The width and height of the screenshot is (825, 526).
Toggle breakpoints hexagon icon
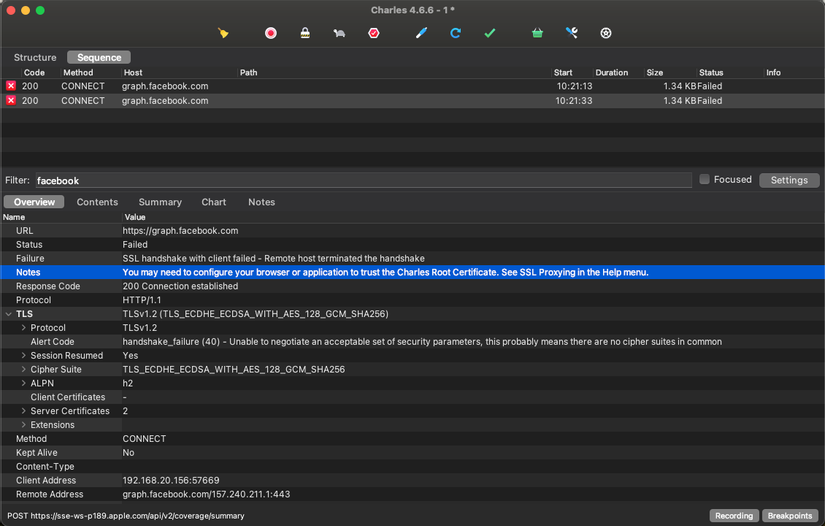(x=374, y=33)
